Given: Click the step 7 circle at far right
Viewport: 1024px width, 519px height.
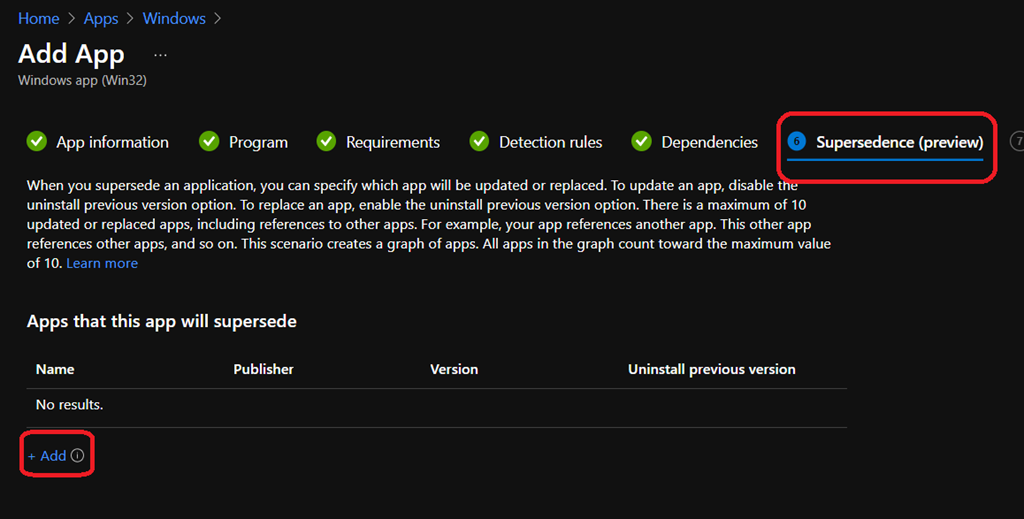Looking at the screenshot, I should point(1018,142).
